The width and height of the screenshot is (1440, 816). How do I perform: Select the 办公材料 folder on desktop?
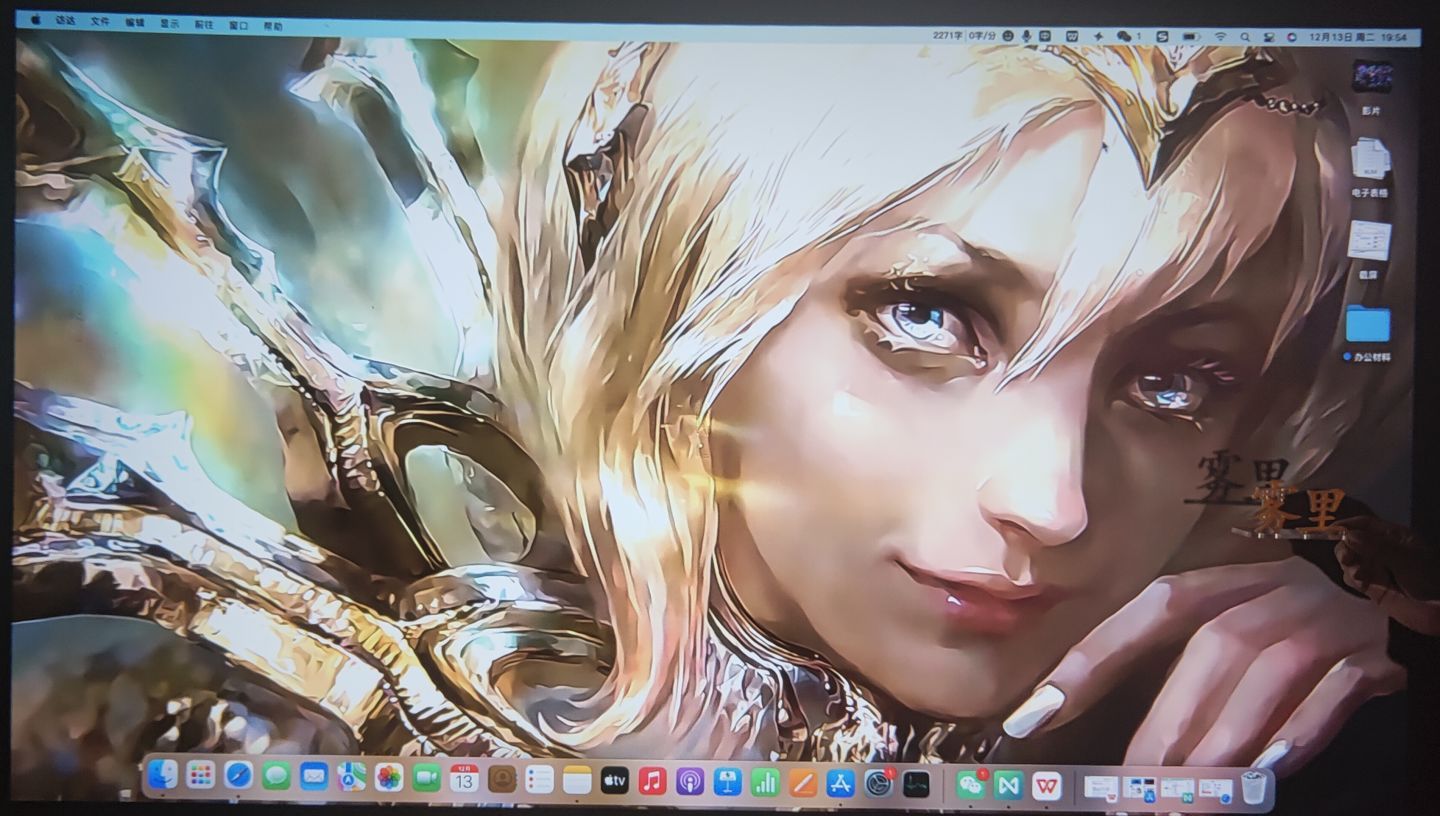(1367, 325)
